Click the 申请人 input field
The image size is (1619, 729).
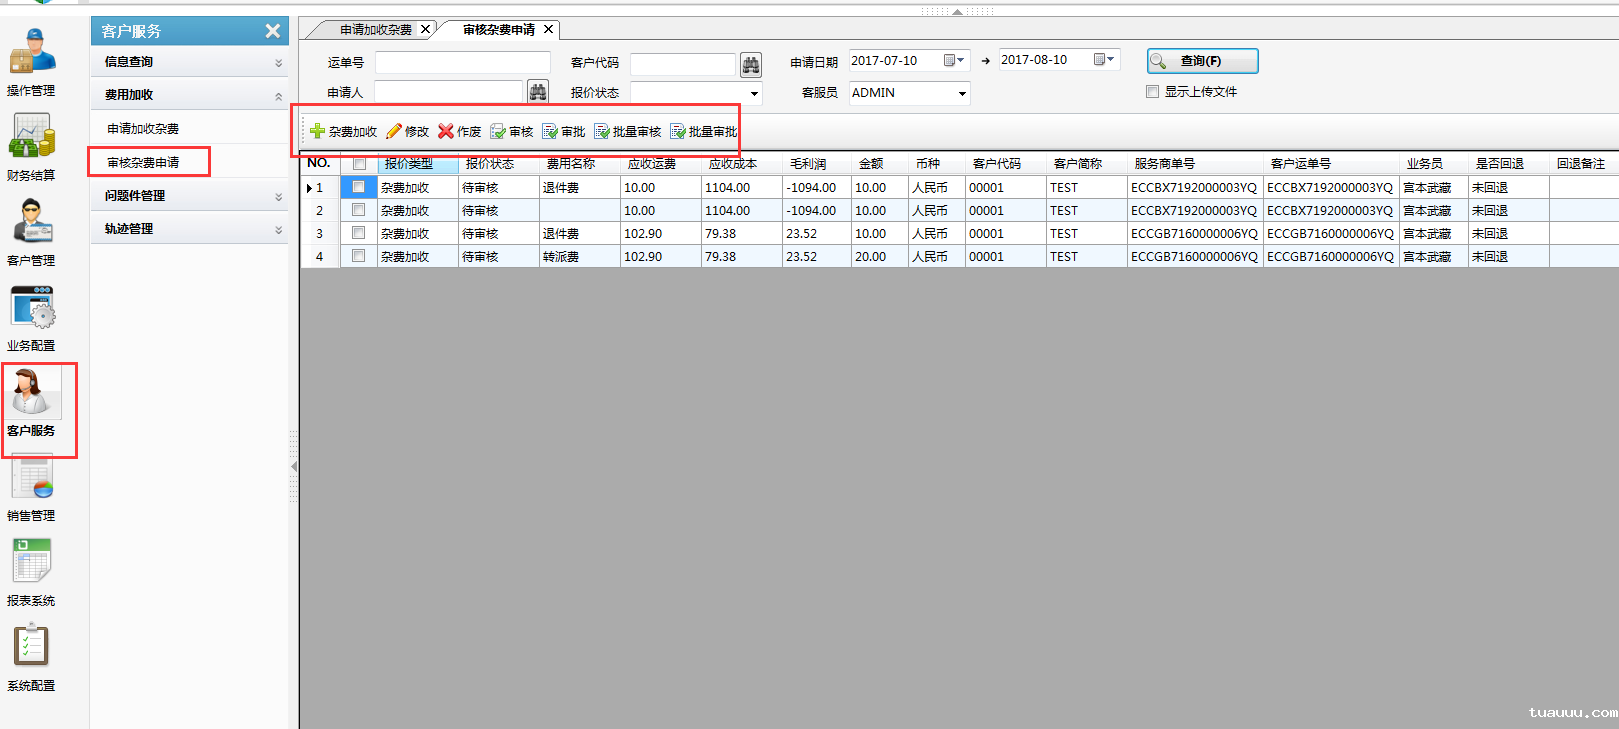(448, 92)
